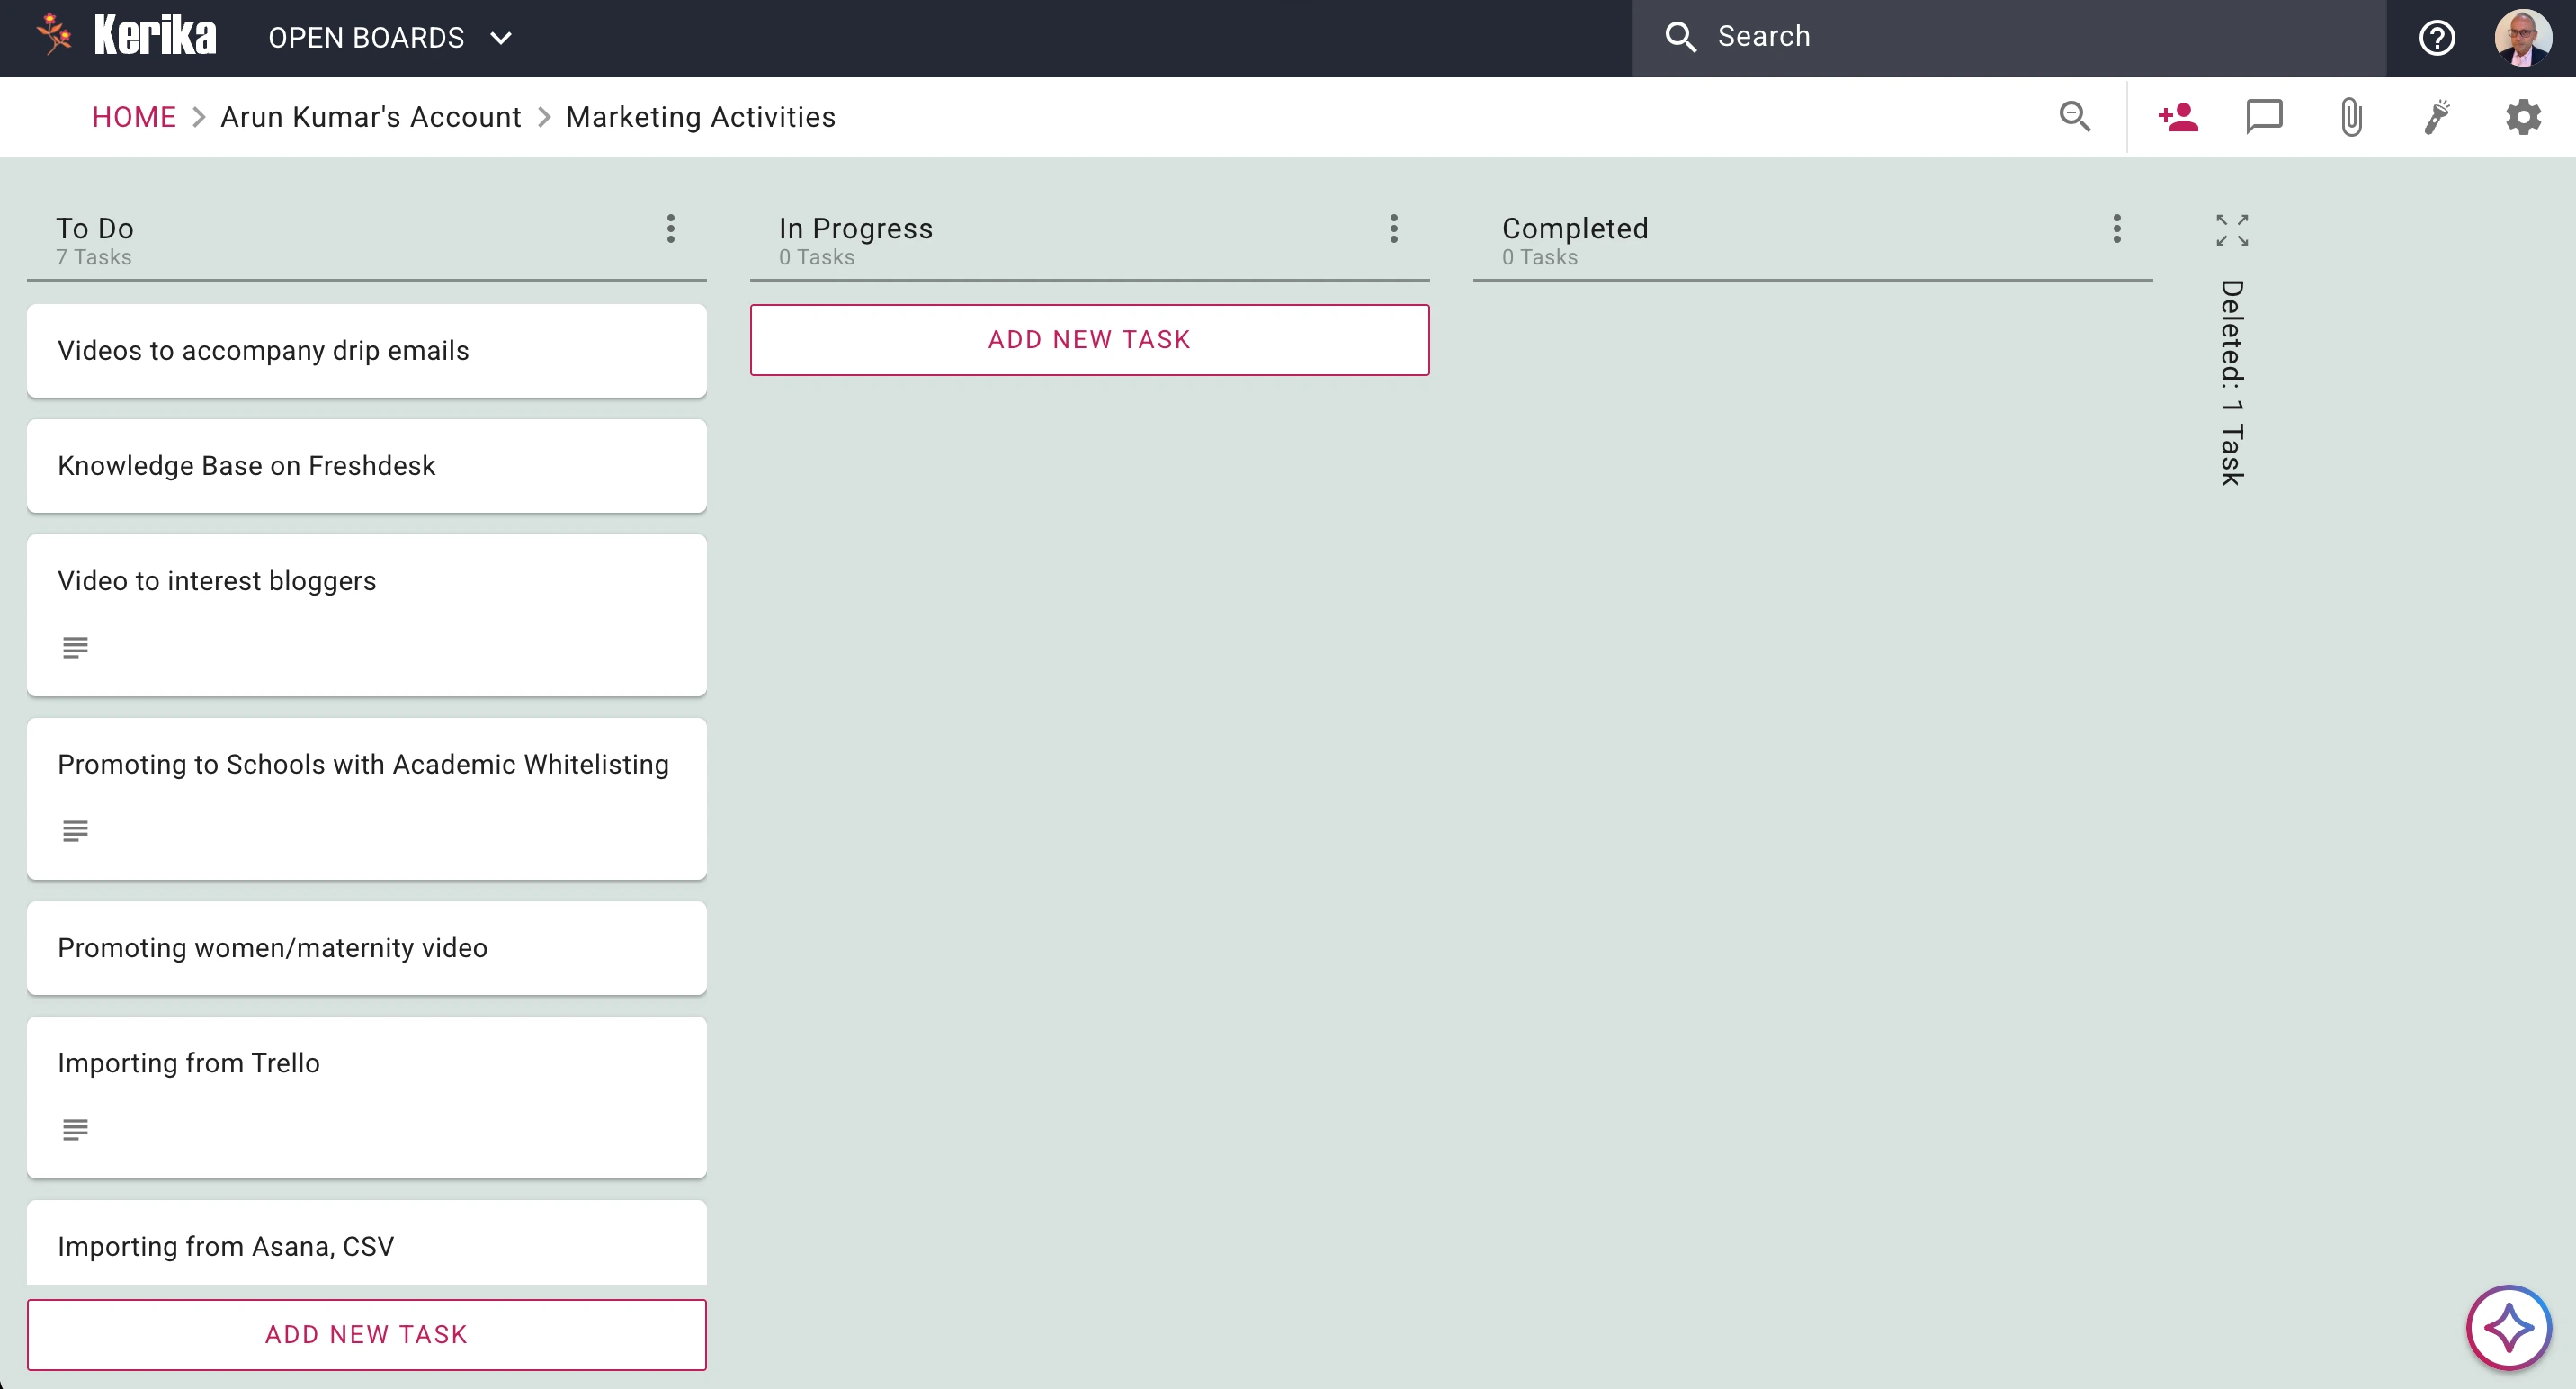
Task: Click ADD NEW TASK under To Do
Action: tap(366, 1334)
